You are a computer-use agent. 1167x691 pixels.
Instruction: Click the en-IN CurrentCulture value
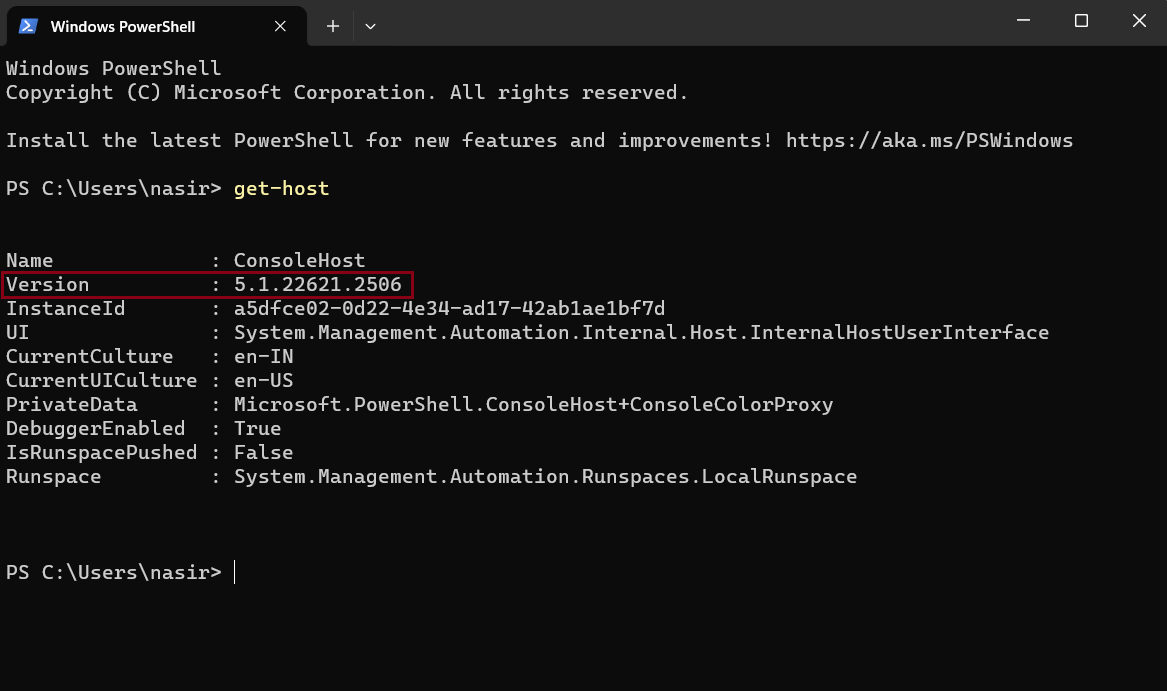263,357
